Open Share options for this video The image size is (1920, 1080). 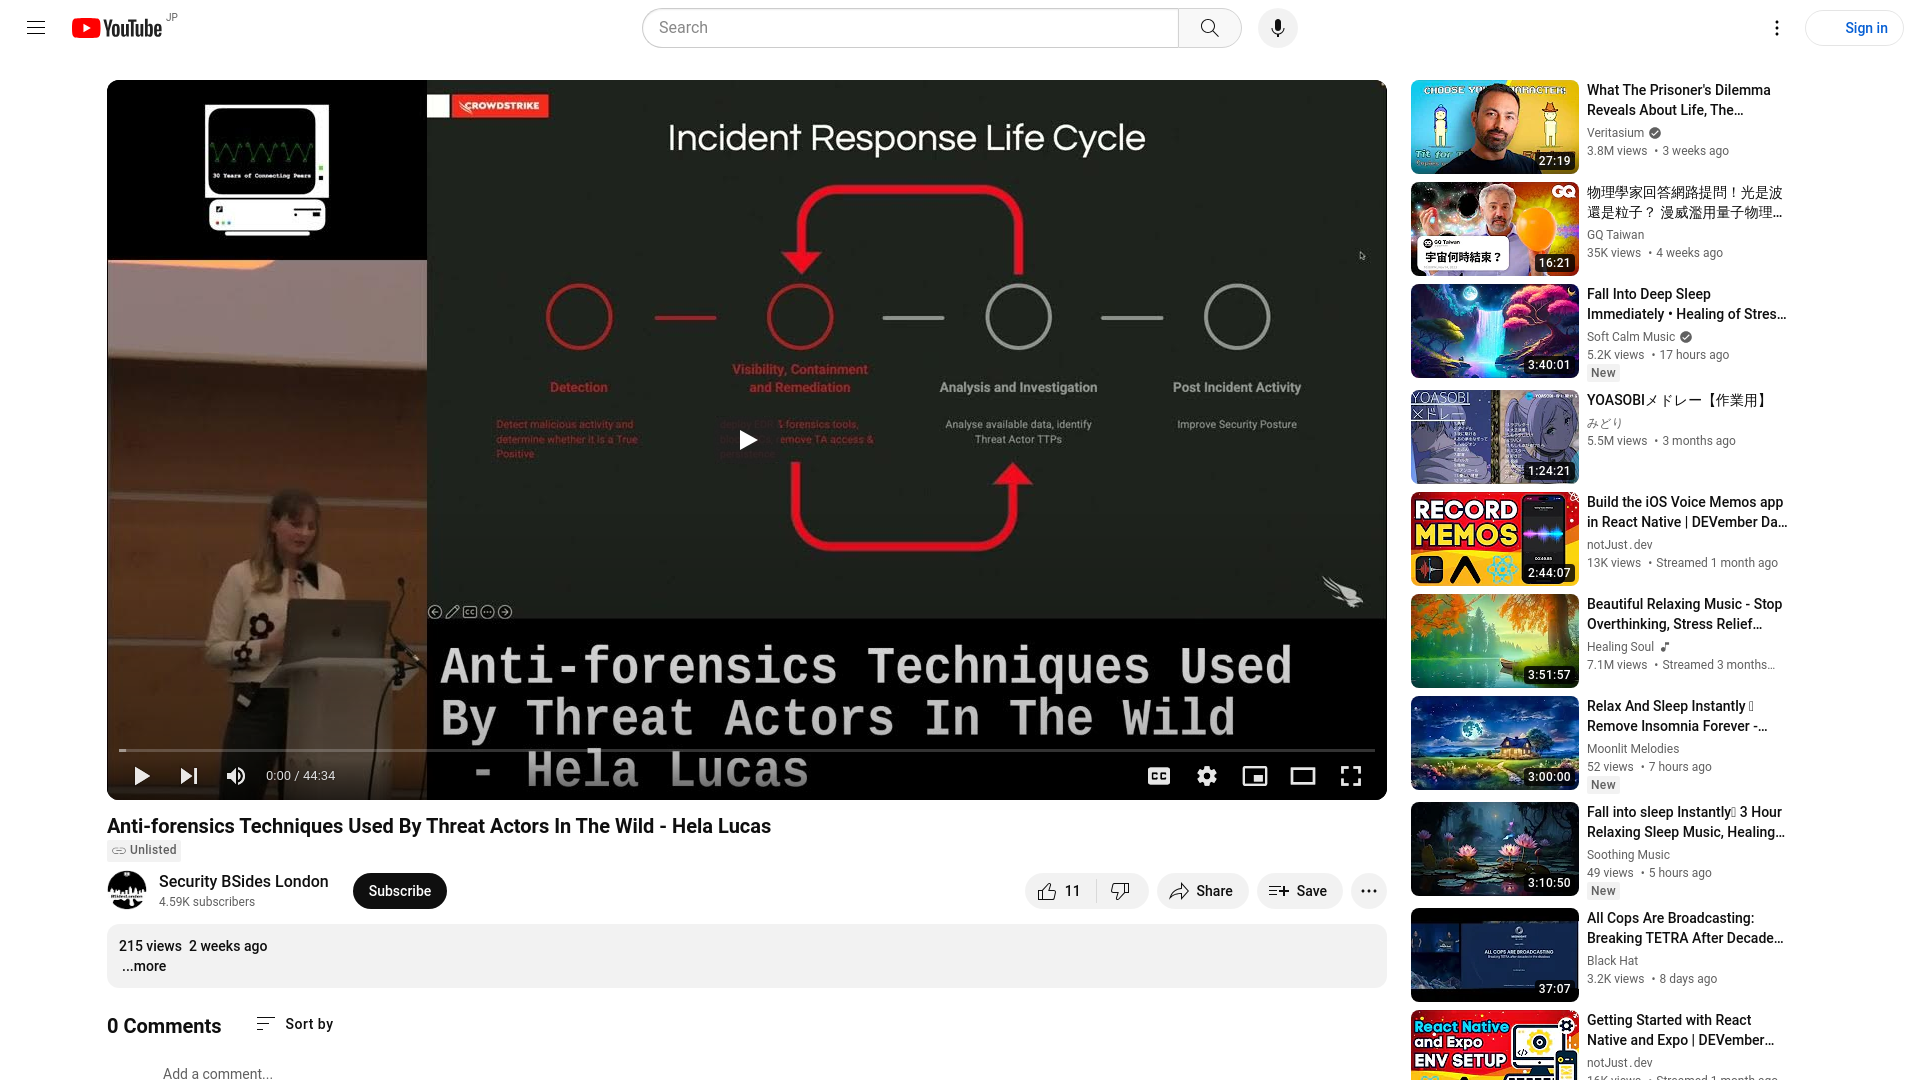point(1201,891)
